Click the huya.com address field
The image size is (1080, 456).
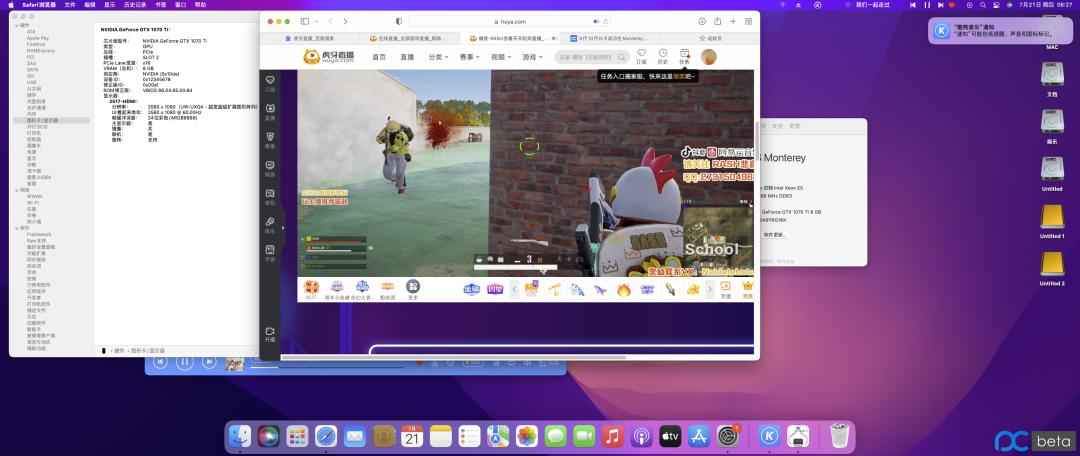[510, 21]
